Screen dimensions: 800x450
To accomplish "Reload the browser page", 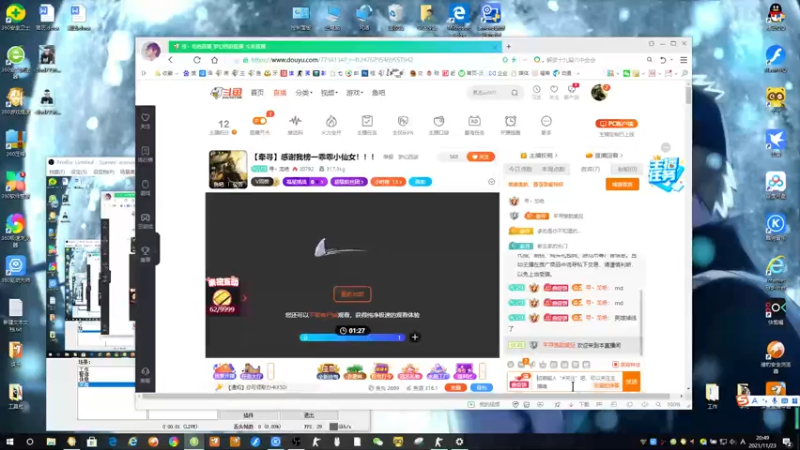I will coord(196,60).
